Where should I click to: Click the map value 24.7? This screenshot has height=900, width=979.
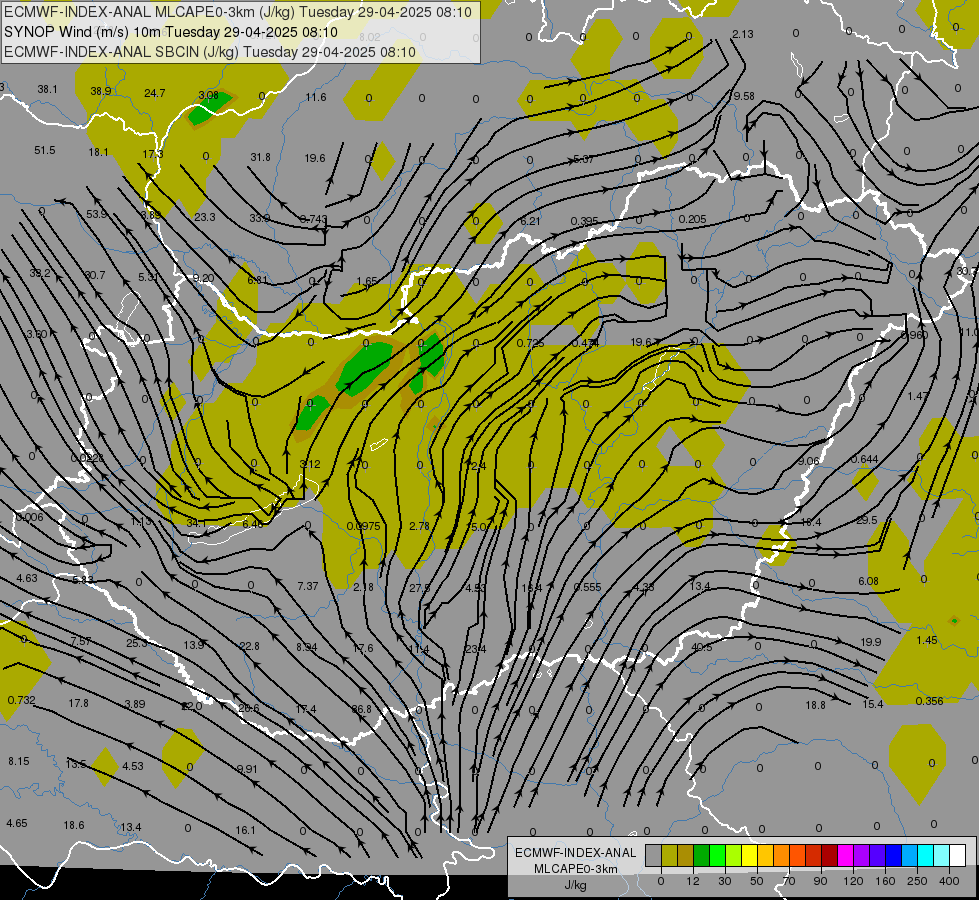154,93
